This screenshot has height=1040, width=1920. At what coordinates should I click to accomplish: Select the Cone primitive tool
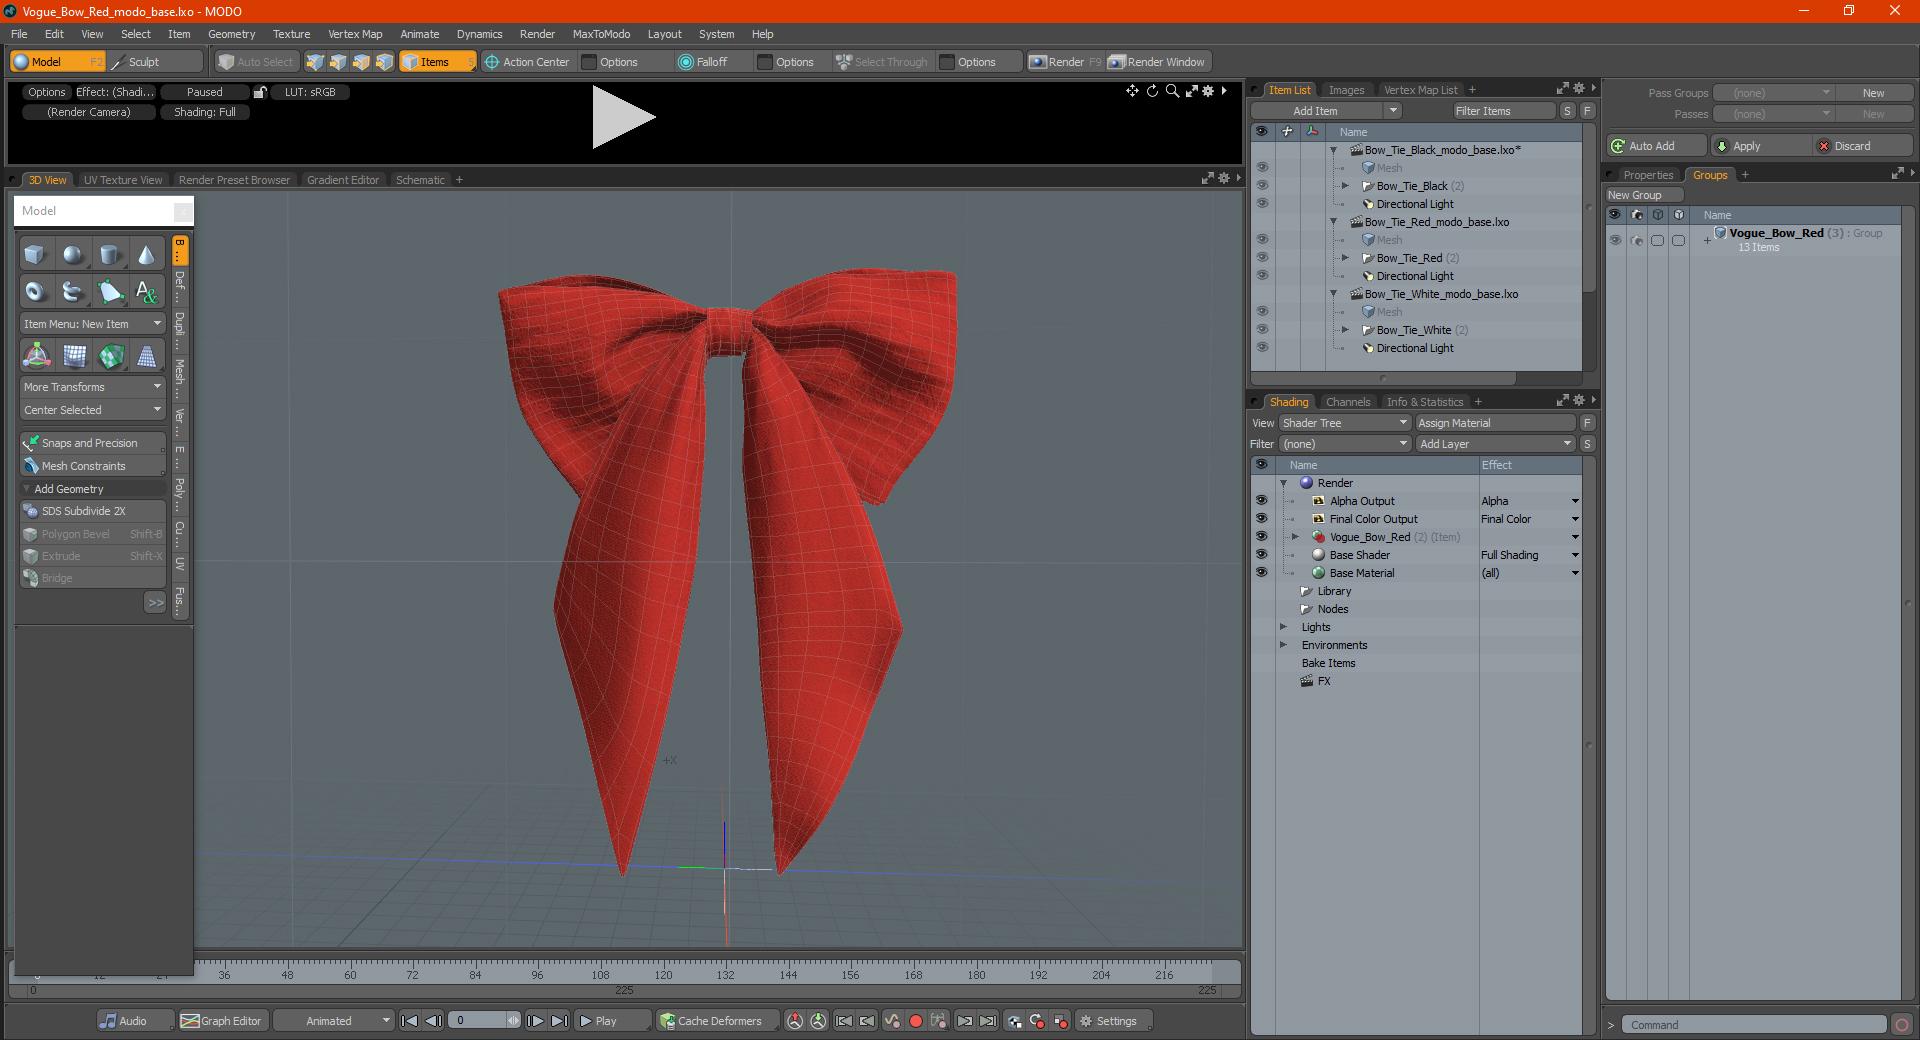147,255
